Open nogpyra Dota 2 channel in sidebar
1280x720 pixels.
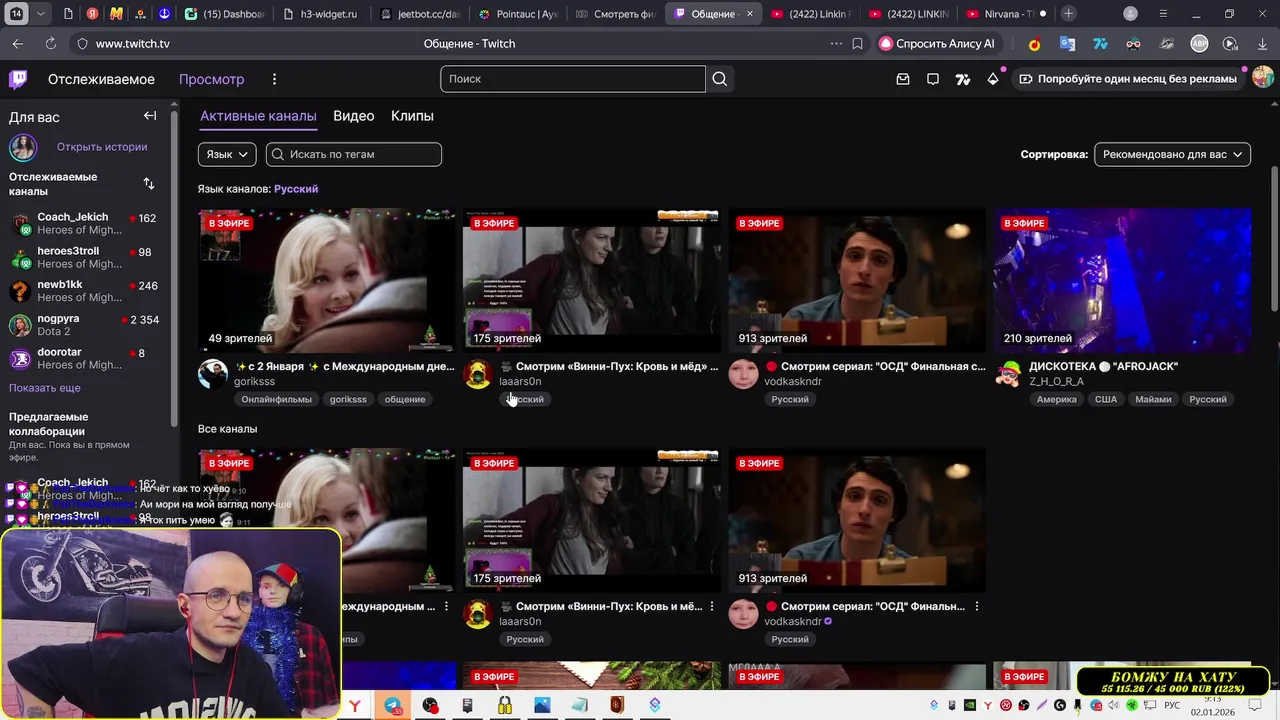84,325
